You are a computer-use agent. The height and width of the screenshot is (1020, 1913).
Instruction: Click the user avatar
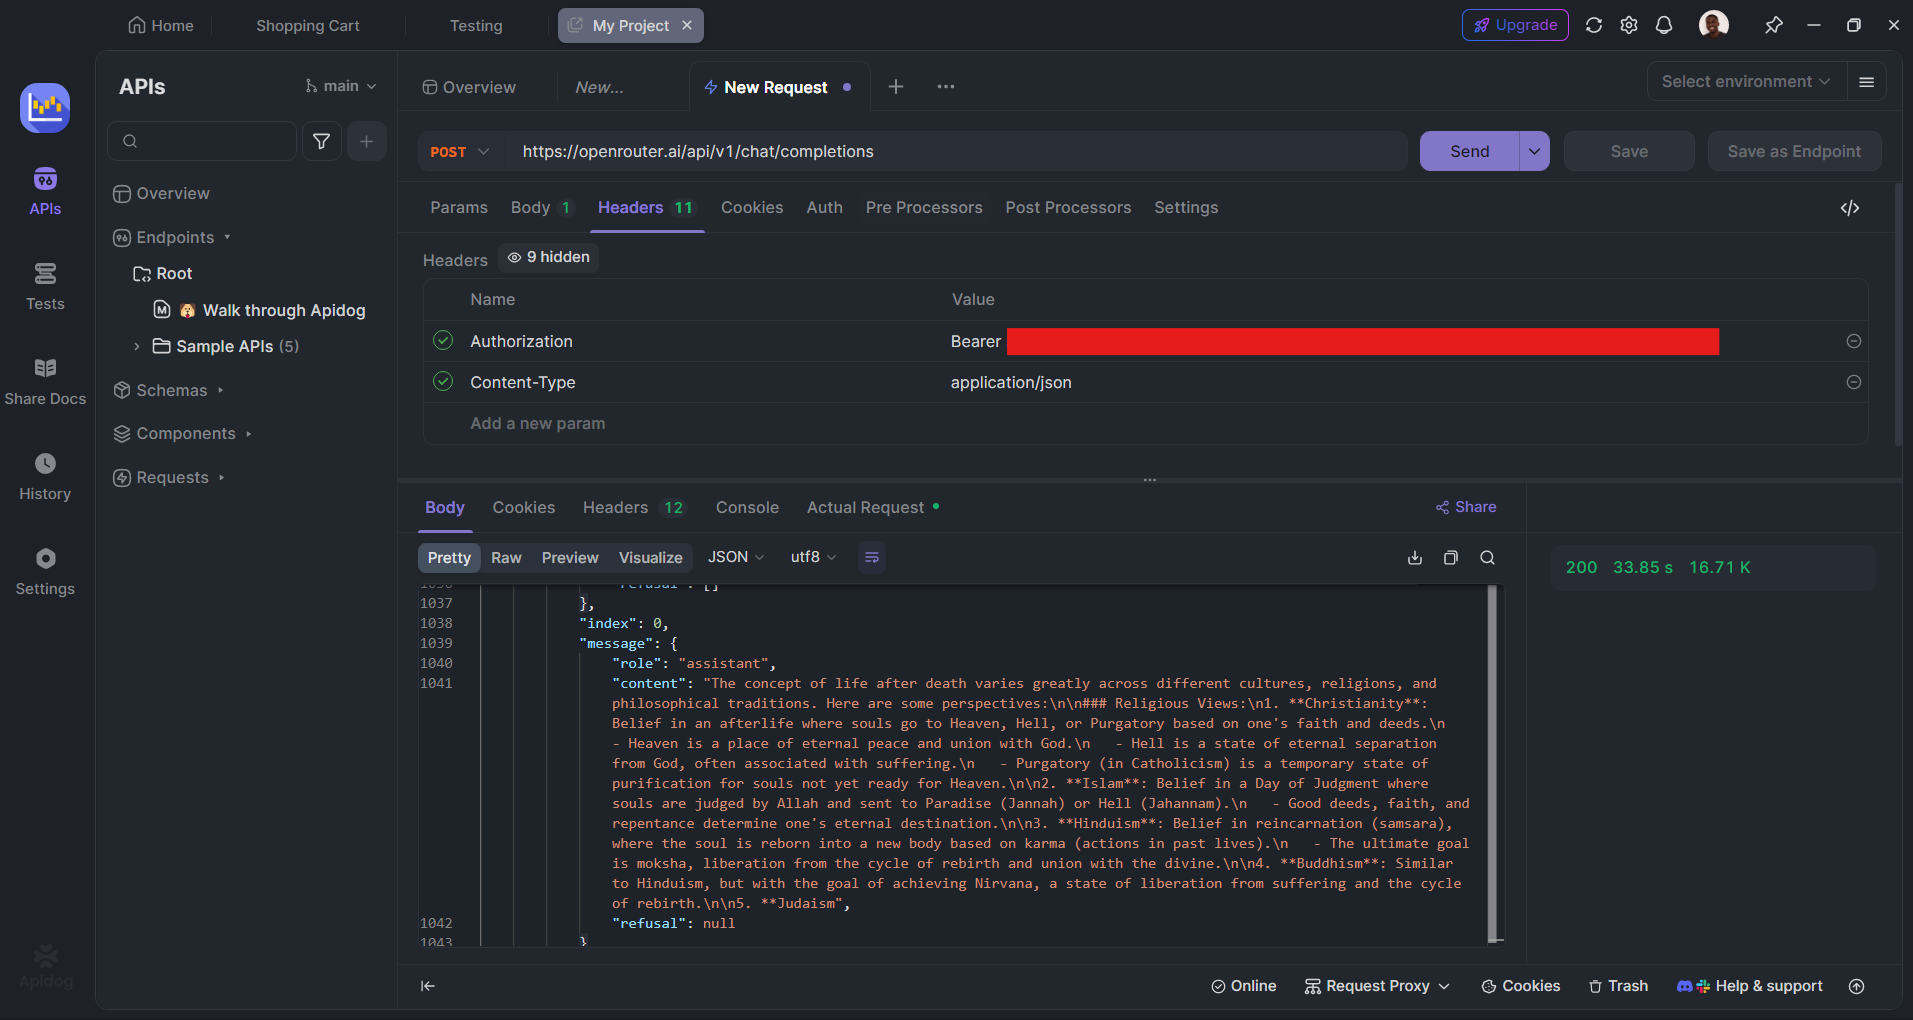(1714, 25)
